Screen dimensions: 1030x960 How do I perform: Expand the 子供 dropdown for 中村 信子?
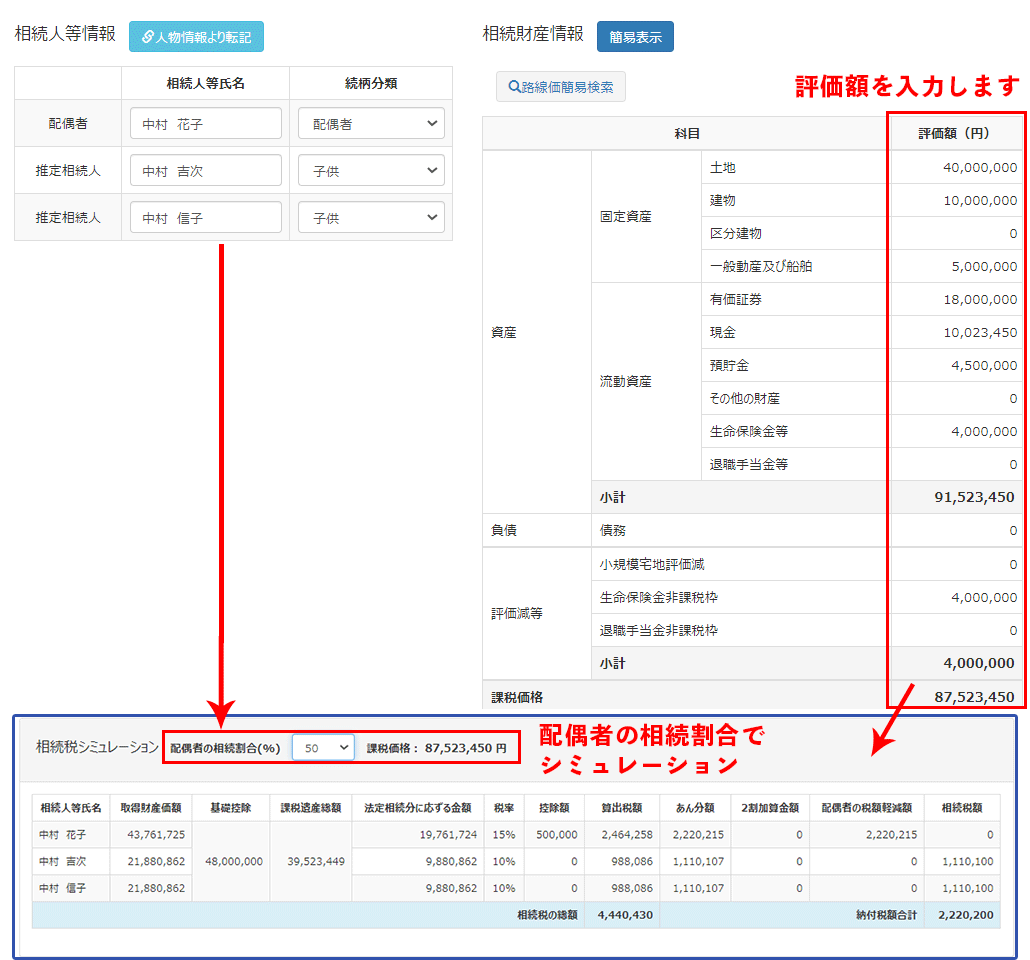coord(371,217)
